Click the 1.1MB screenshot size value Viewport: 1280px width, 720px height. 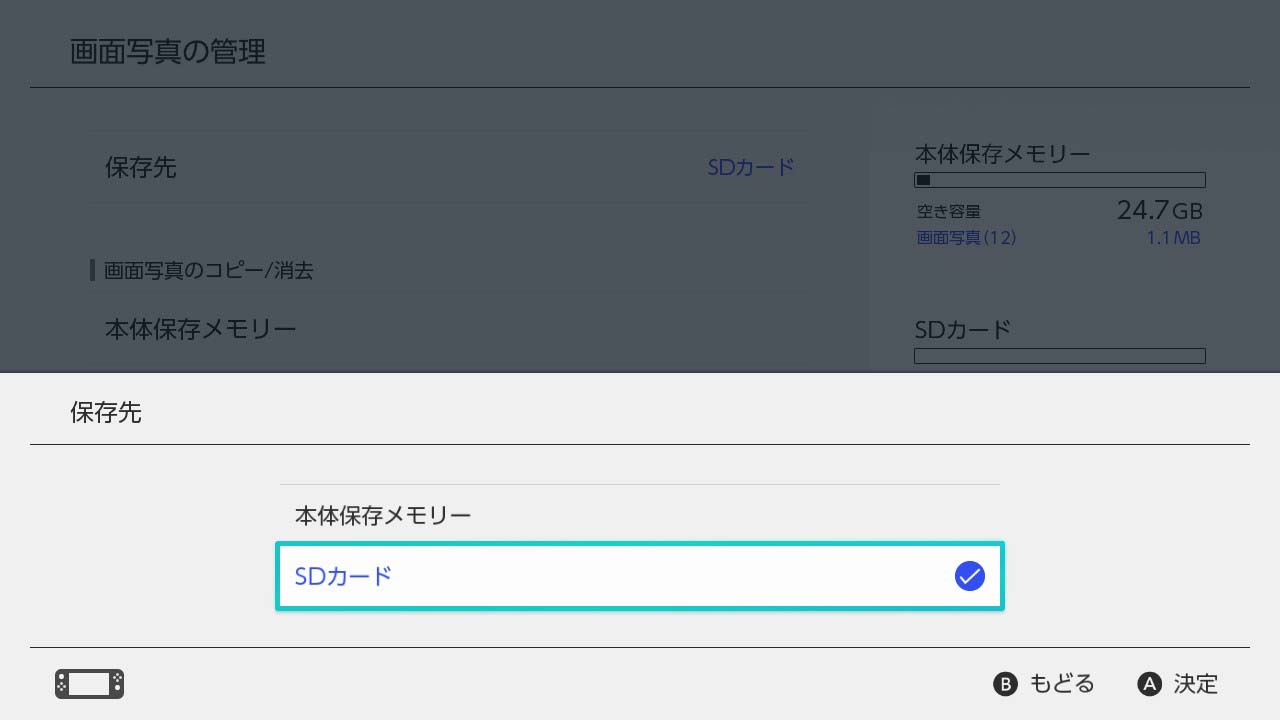tap(1173, 238)
